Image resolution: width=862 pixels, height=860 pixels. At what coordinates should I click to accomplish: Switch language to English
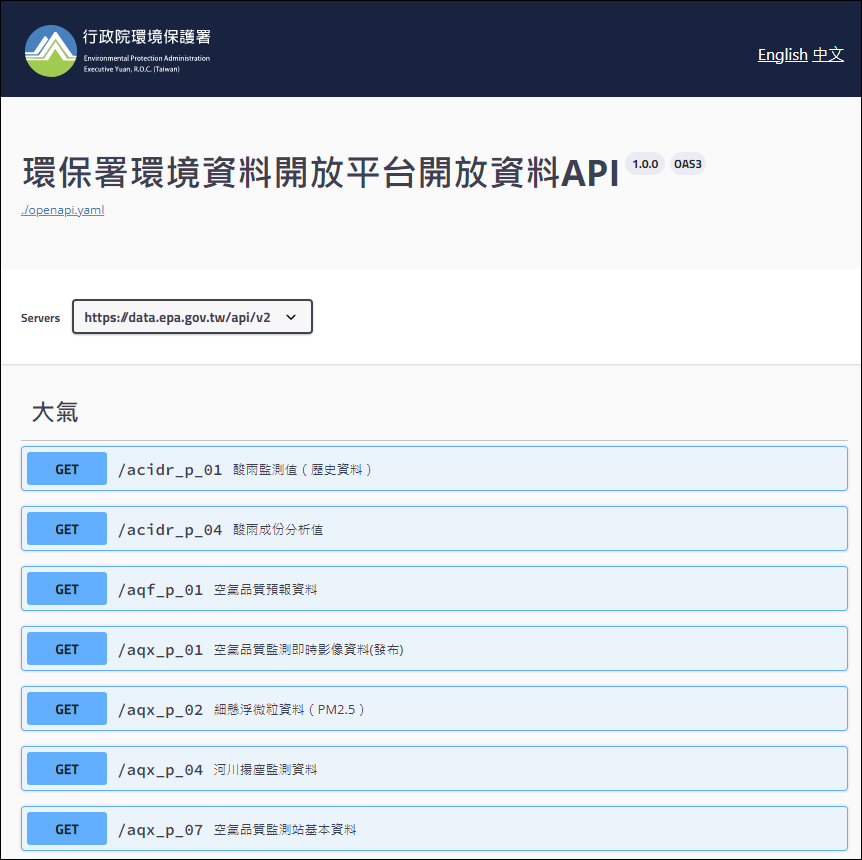782,54
